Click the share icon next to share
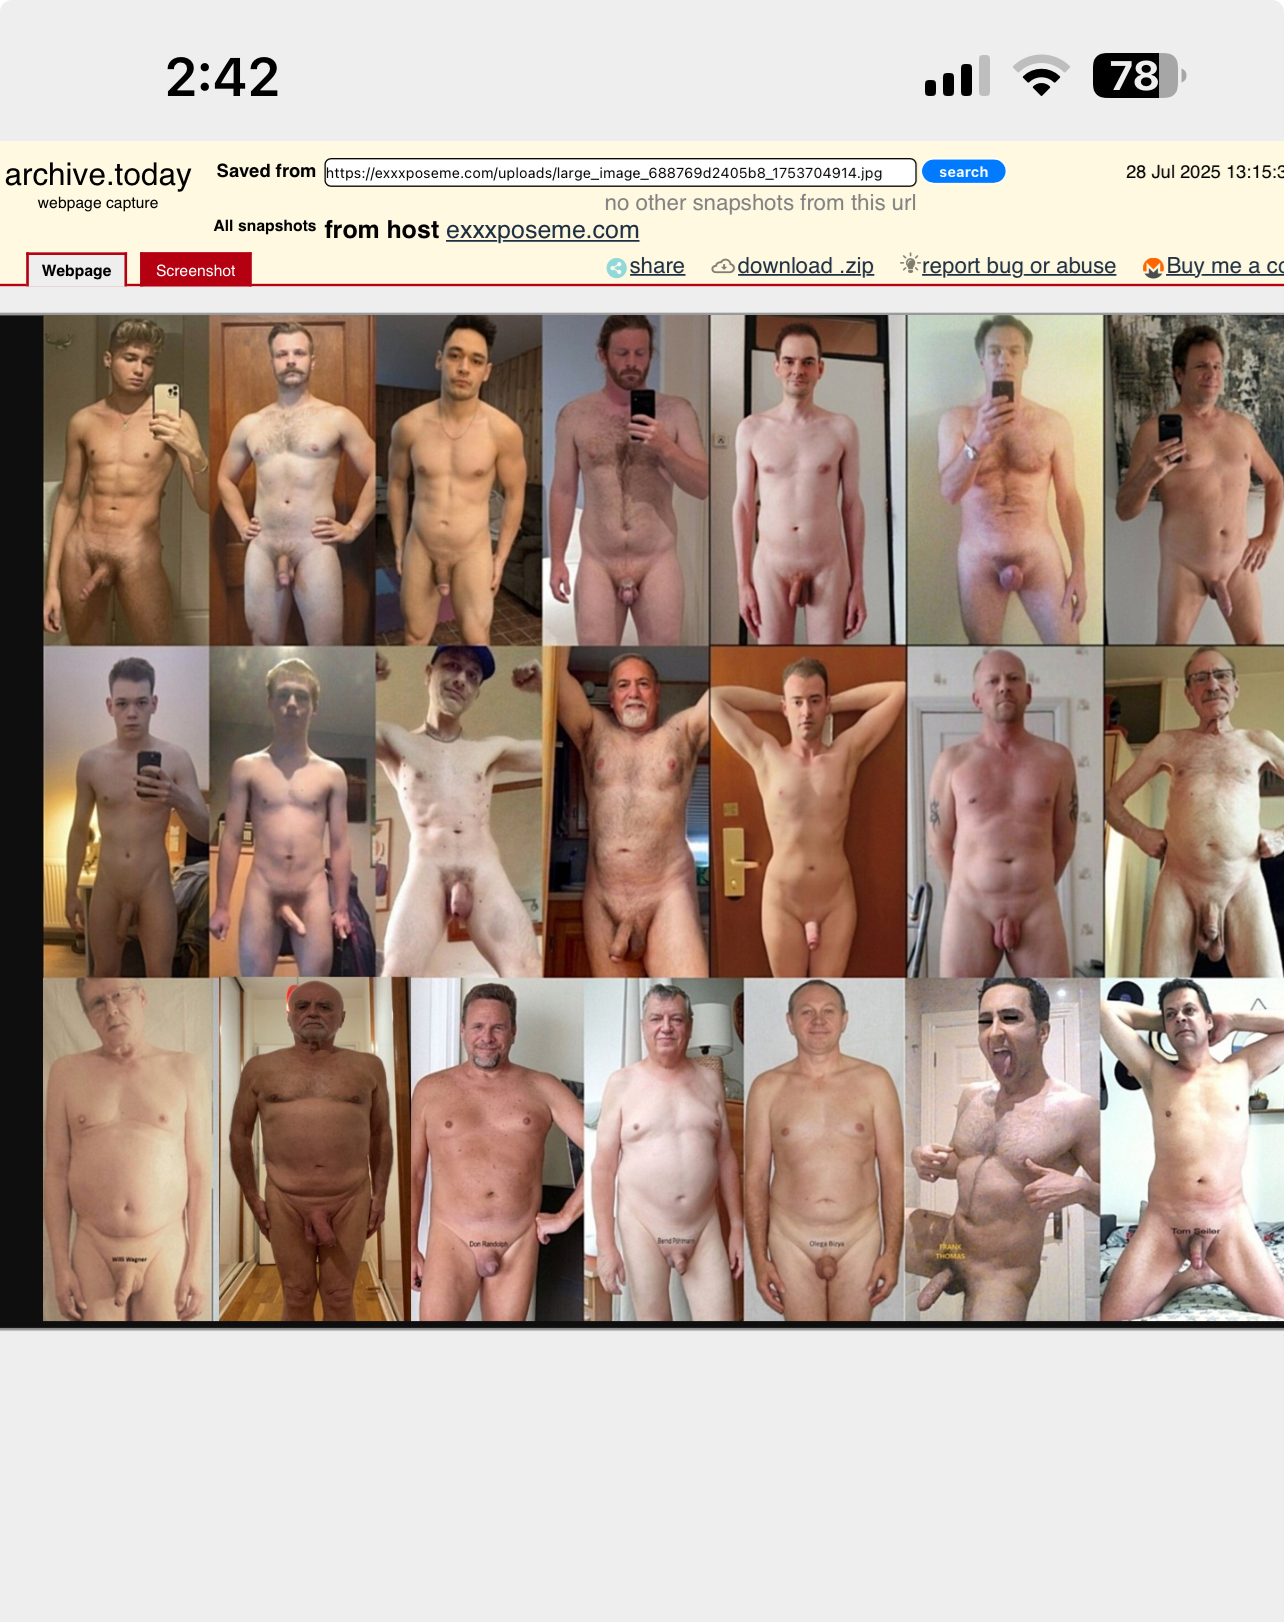The height and width of the screenshot is (1622, 1284). [616, 267]
